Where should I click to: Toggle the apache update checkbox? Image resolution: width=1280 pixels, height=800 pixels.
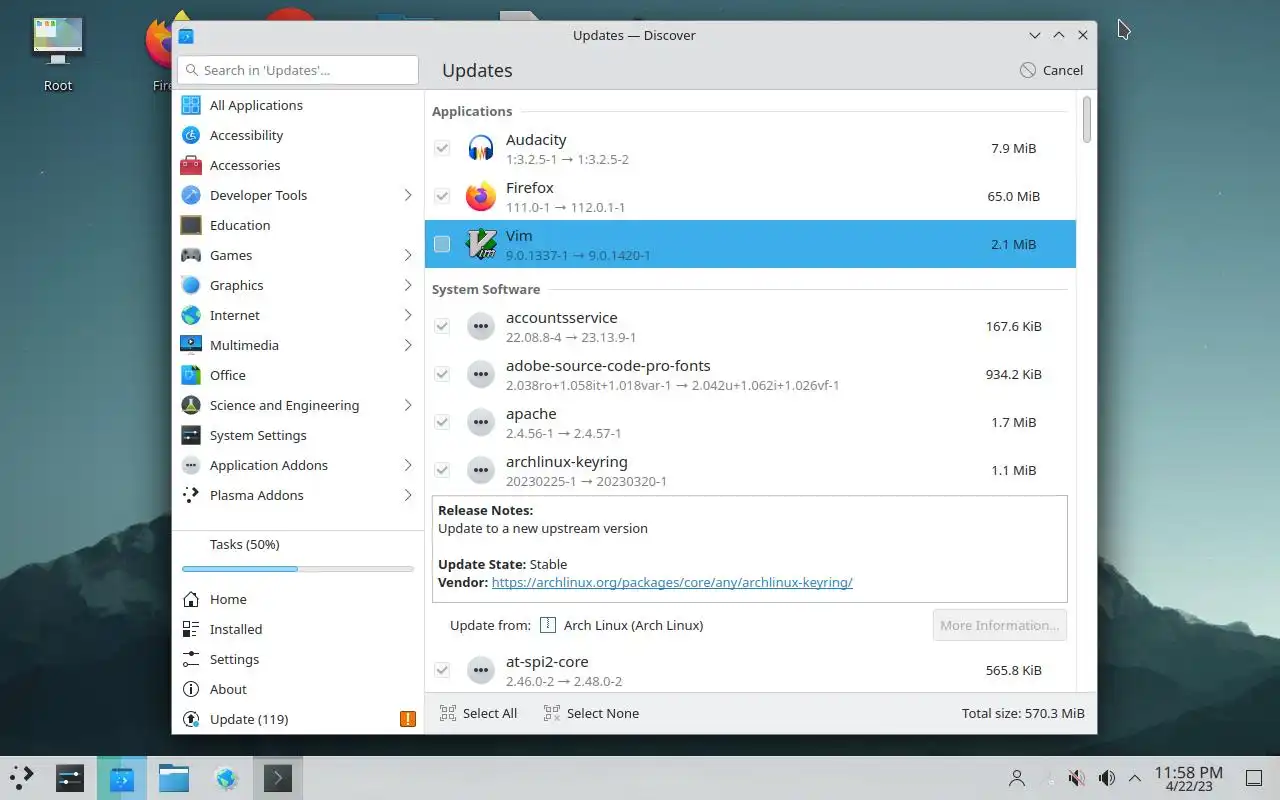click(442, 422)
